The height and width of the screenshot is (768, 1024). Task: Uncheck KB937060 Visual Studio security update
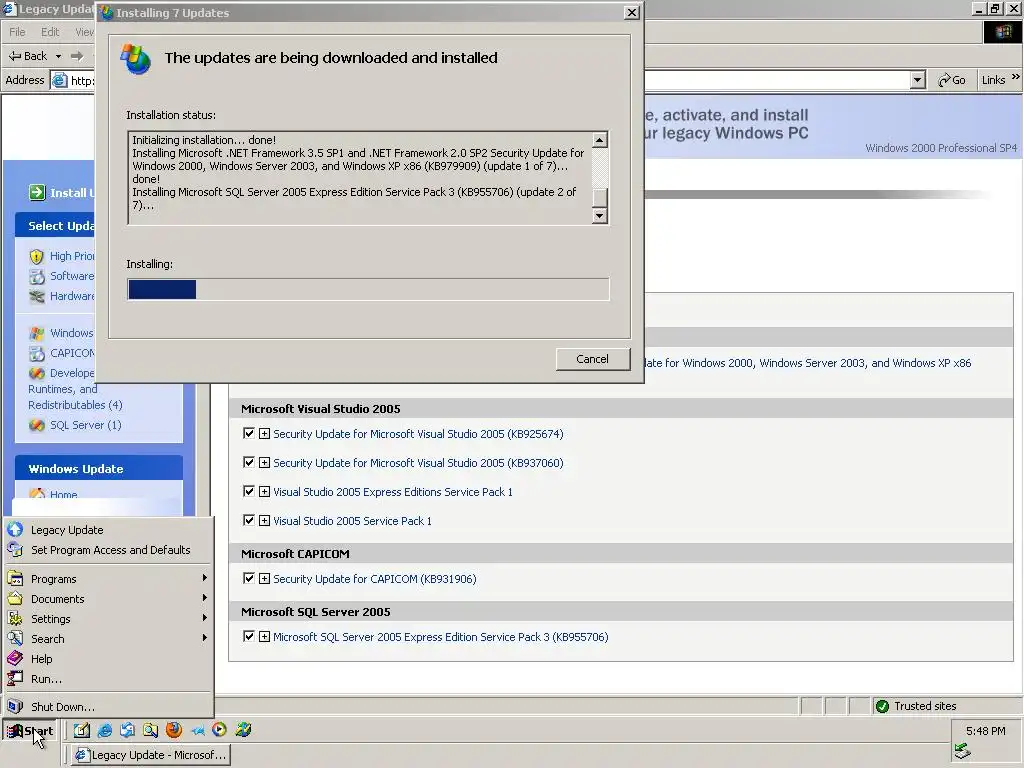pos(248,462)
